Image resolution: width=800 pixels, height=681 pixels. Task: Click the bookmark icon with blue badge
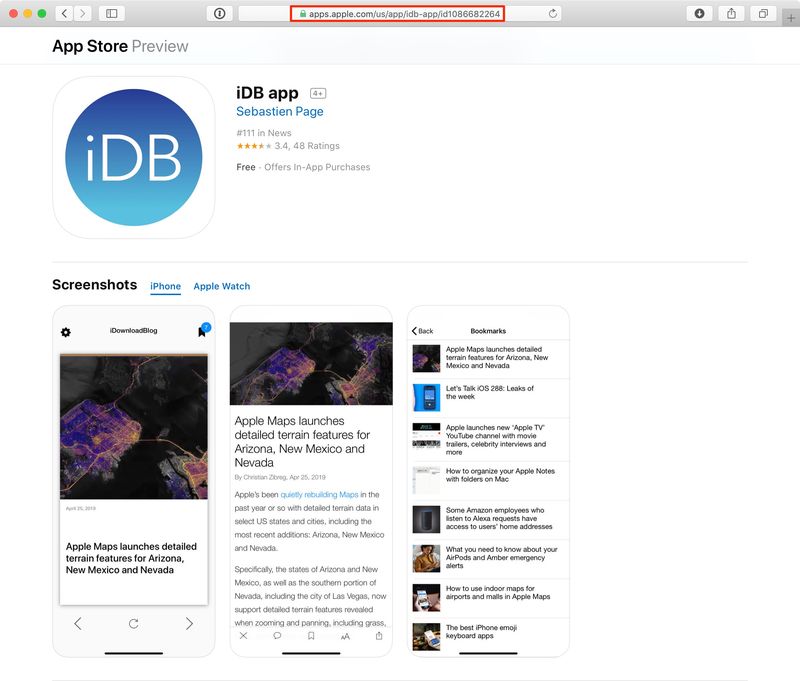[203, 331]
